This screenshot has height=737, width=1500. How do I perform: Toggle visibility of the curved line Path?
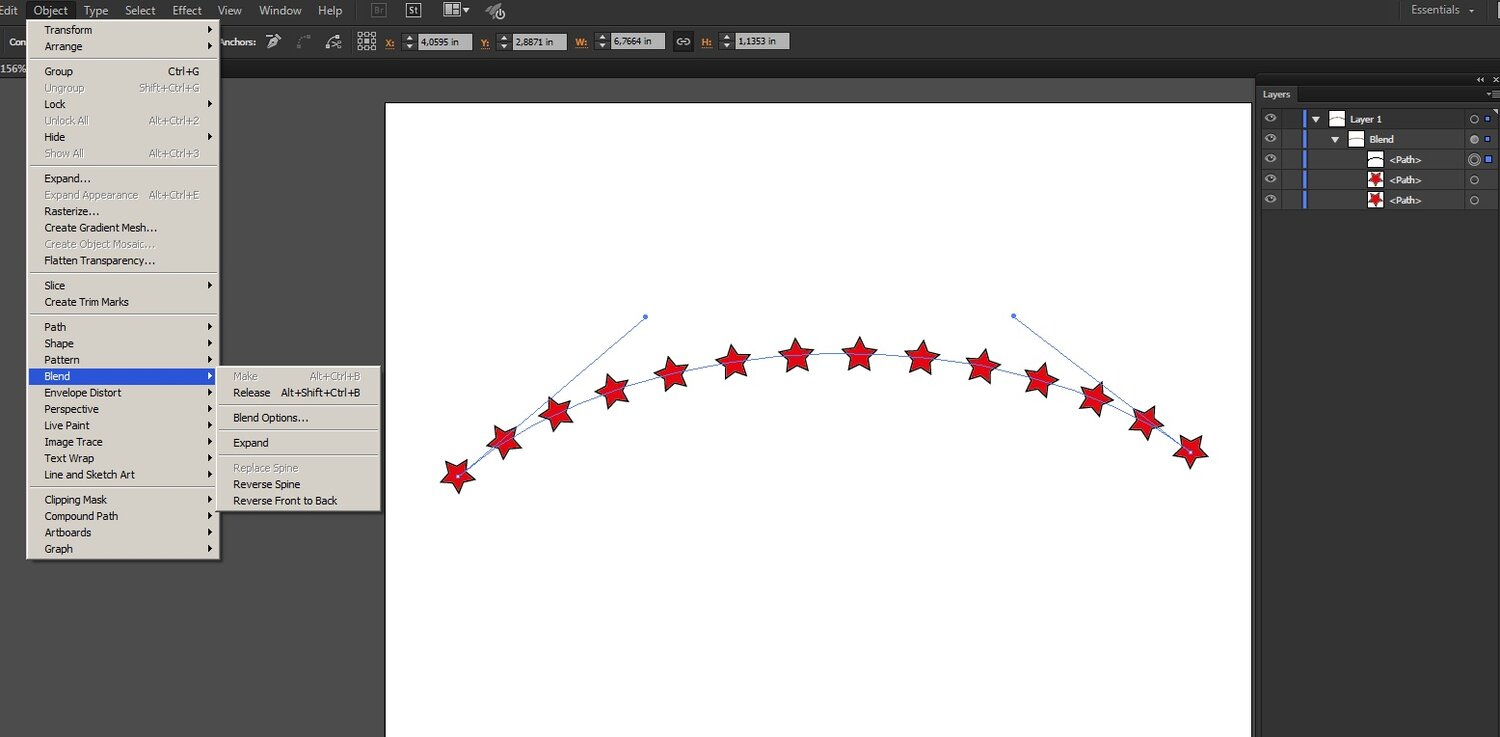(1270, 159)
